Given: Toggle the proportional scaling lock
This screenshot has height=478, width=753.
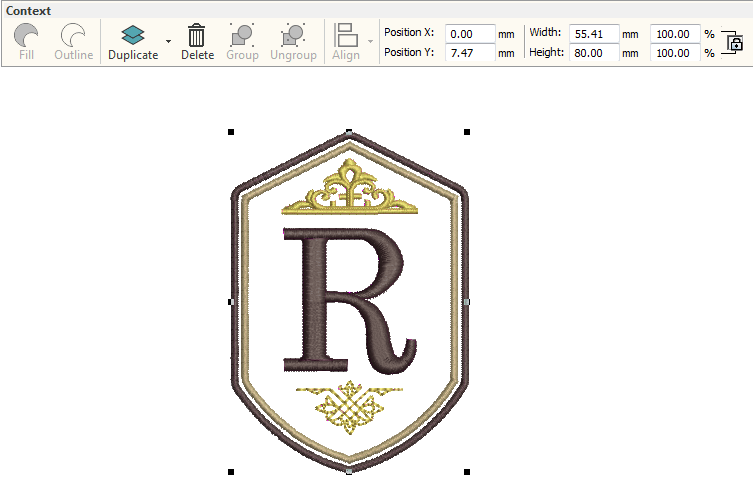Looking at the screenshot, I should tap(733, 43).
